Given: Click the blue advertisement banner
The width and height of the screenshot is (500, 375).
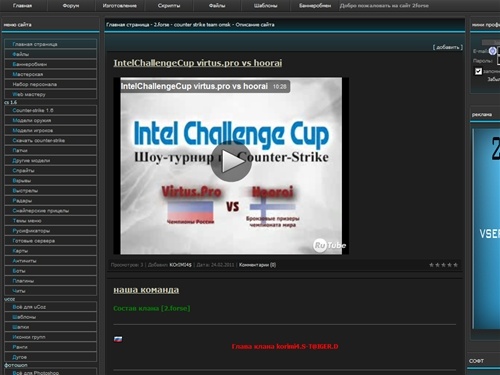Looking at the screenshot, I should click(x=486, y=229).
